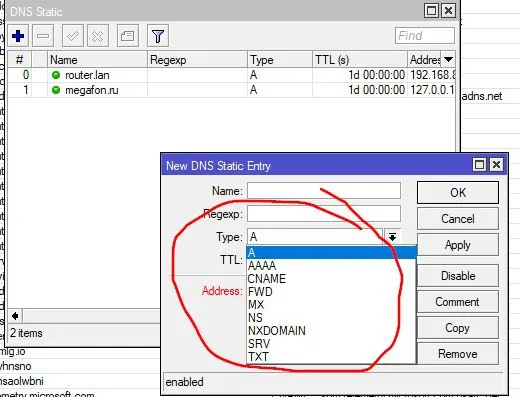Sort by the TTL (s) column header
Screen dimensions: 520x397
[360, 60]
